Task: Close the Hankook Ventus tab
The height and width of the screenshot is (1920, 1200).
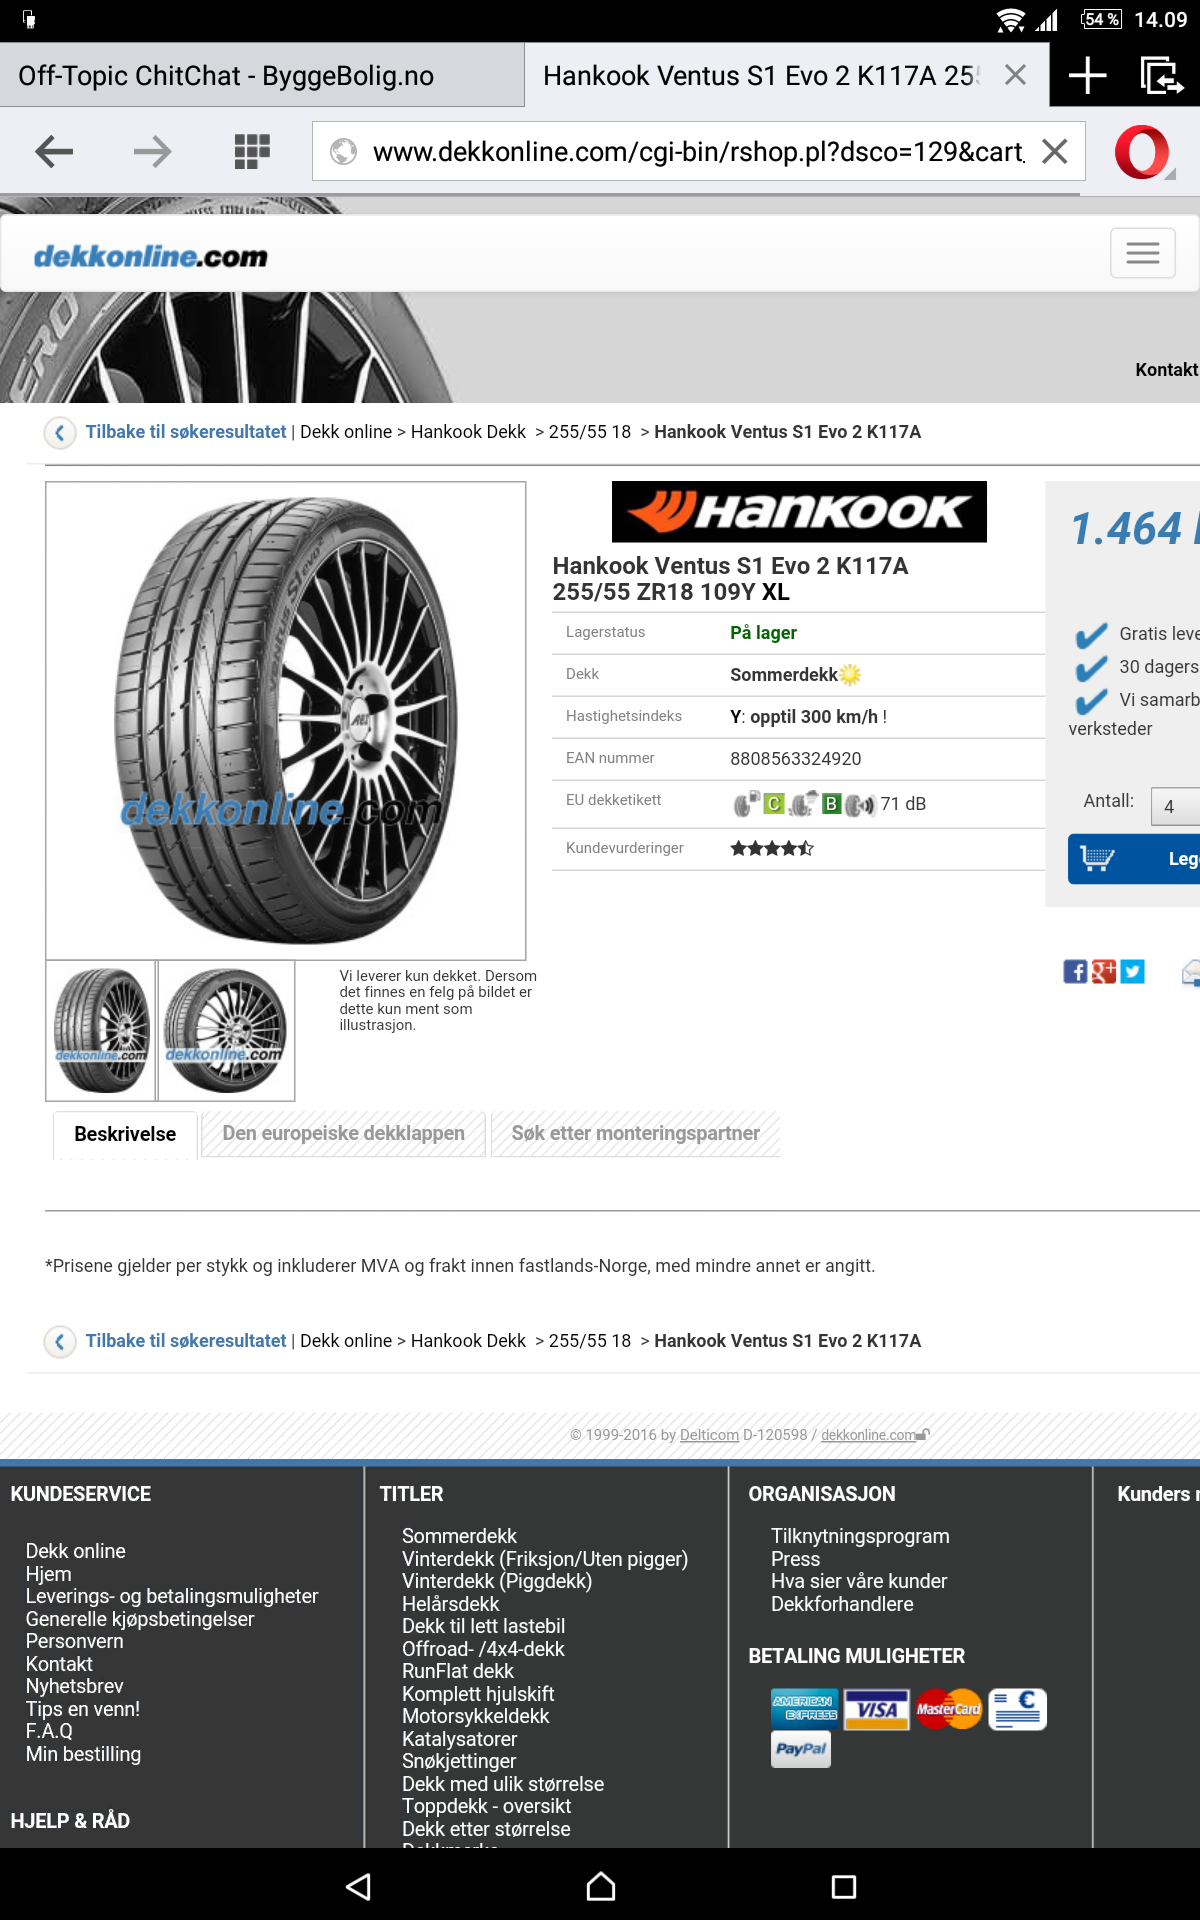Action: tap(1015, 76)
